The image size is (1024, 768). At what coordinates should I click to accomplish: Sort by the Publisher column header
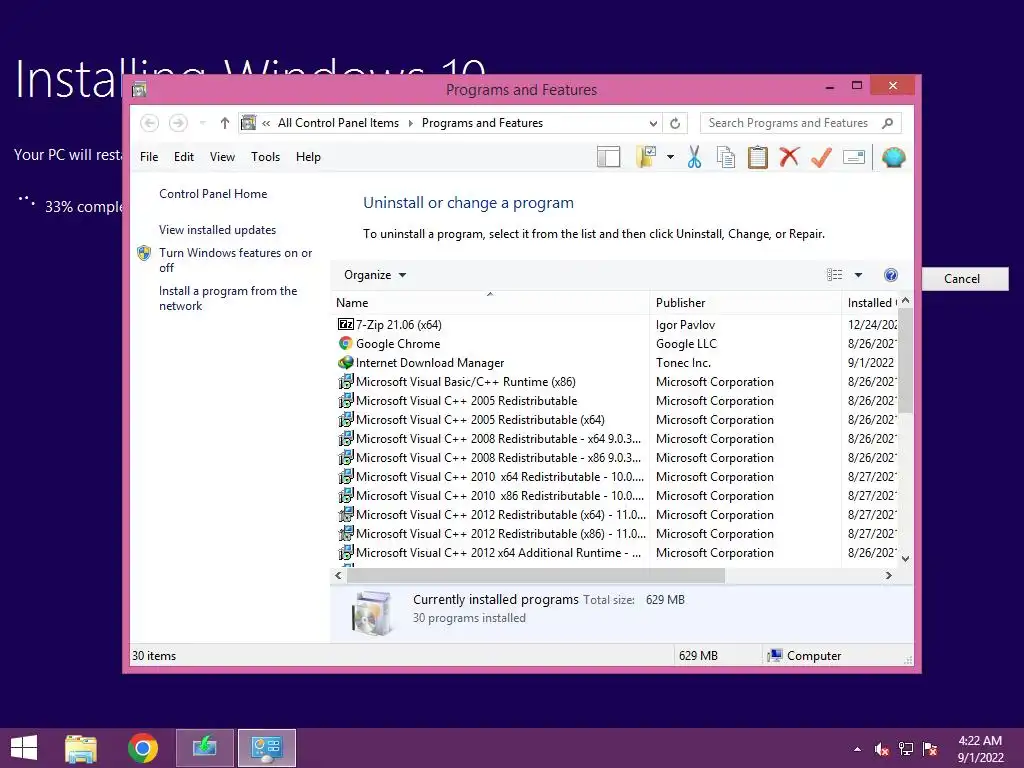point(746,302)
